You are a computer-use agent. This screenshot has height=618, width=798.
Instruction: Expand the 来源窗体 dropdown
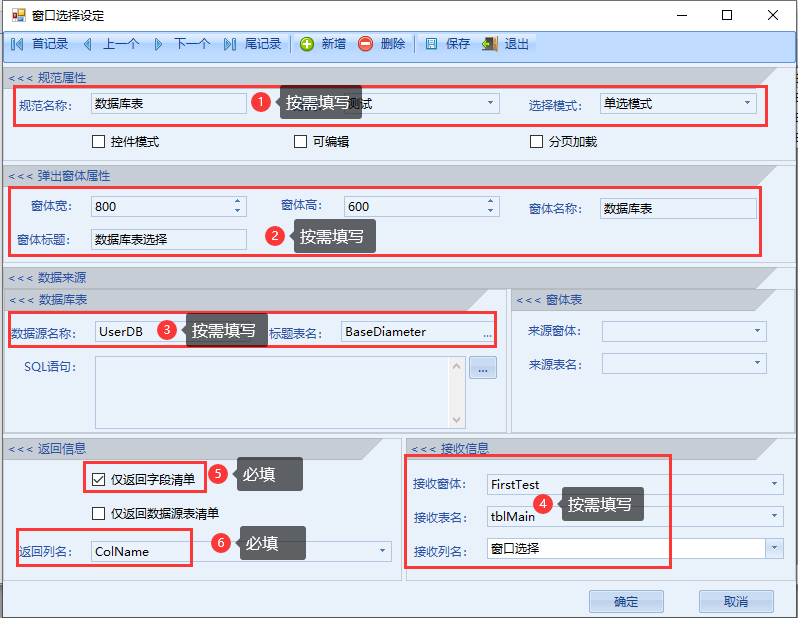point(757,331)
